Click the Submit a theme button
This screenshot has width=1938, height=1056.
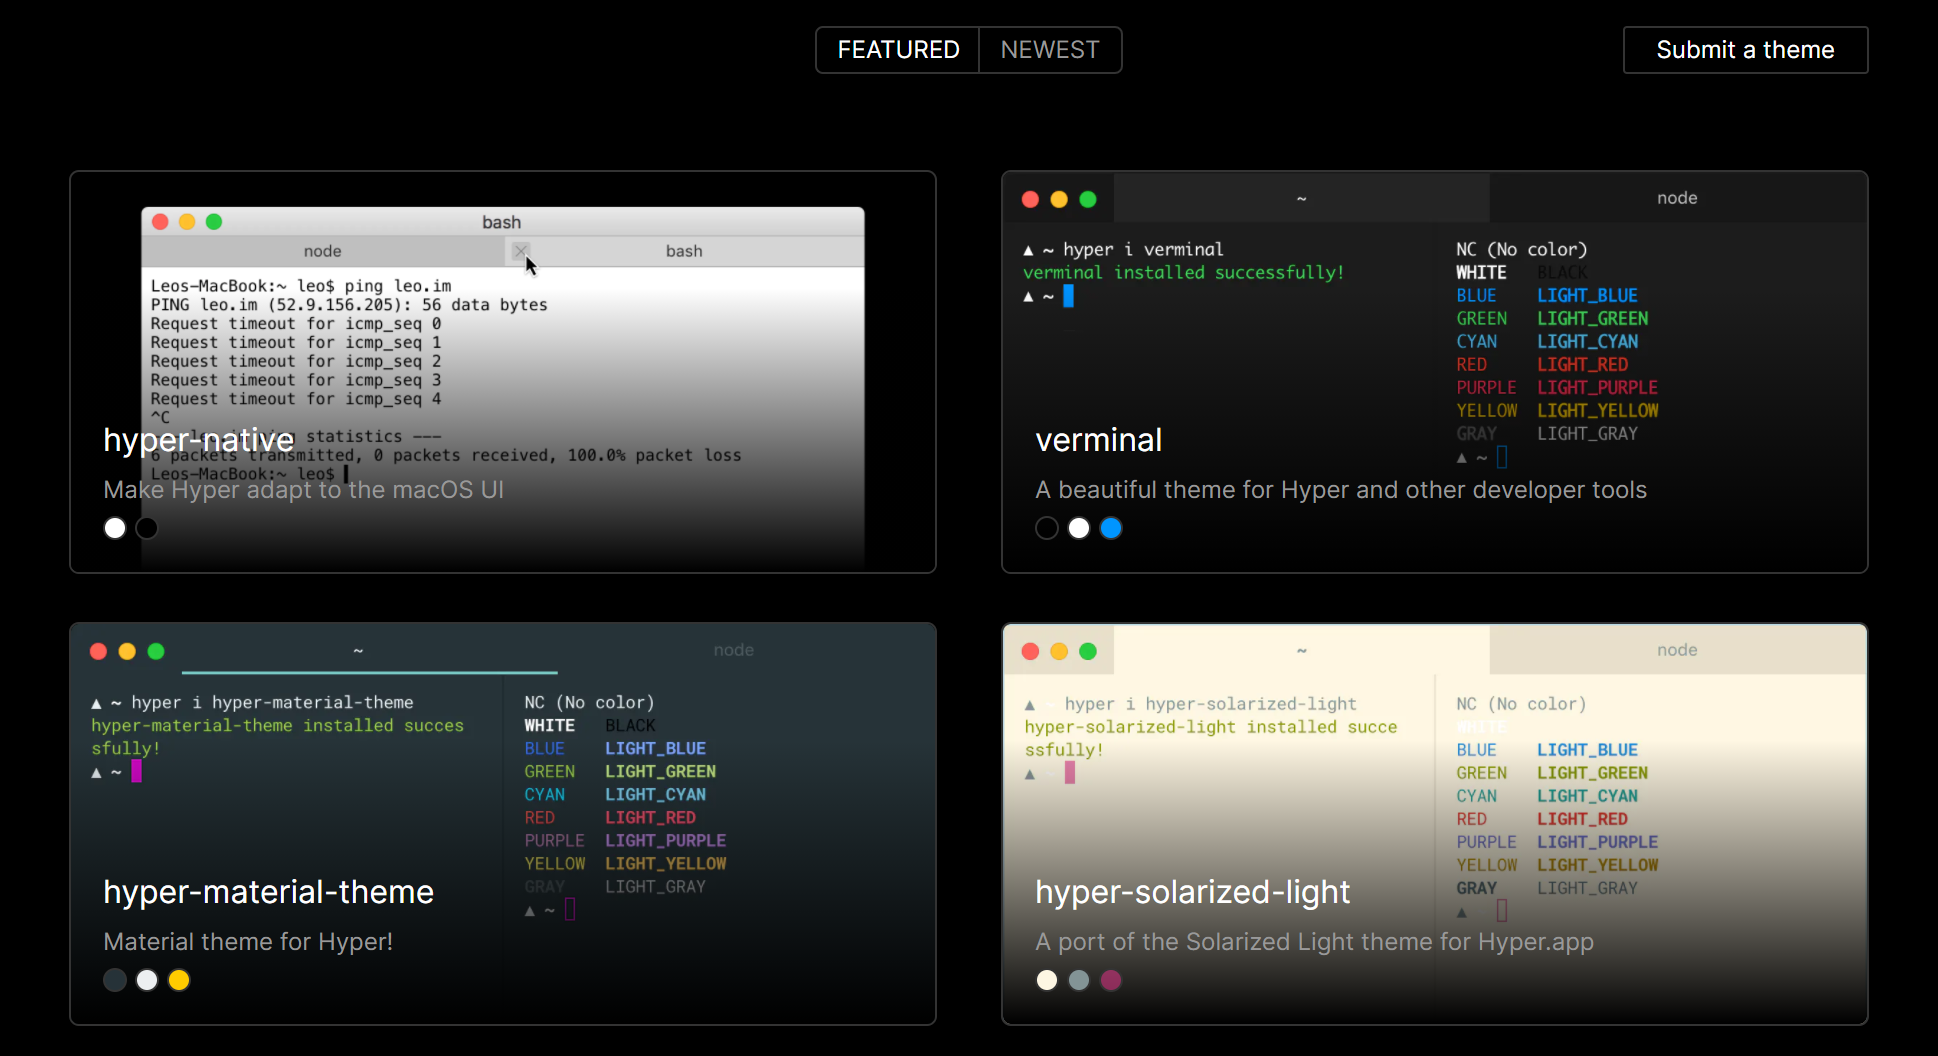coord(1745,50)
